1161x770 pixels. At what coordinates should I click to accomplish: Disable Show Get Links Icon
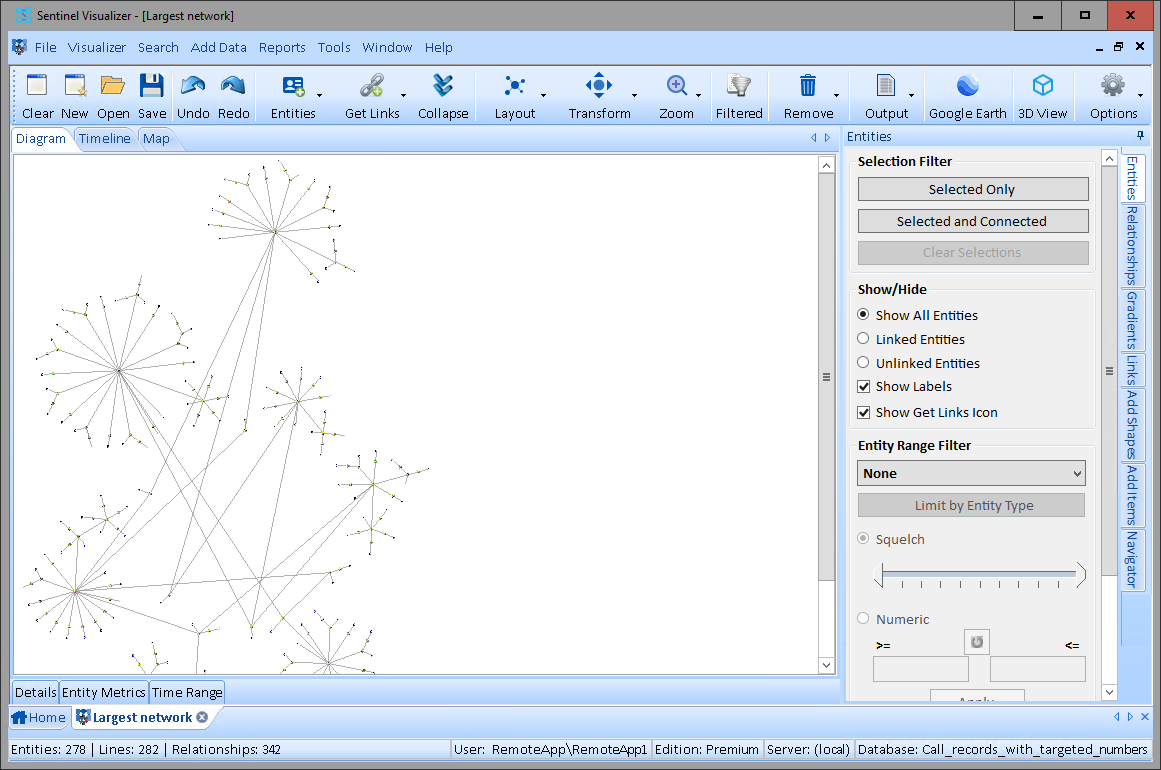click(863, 411)
